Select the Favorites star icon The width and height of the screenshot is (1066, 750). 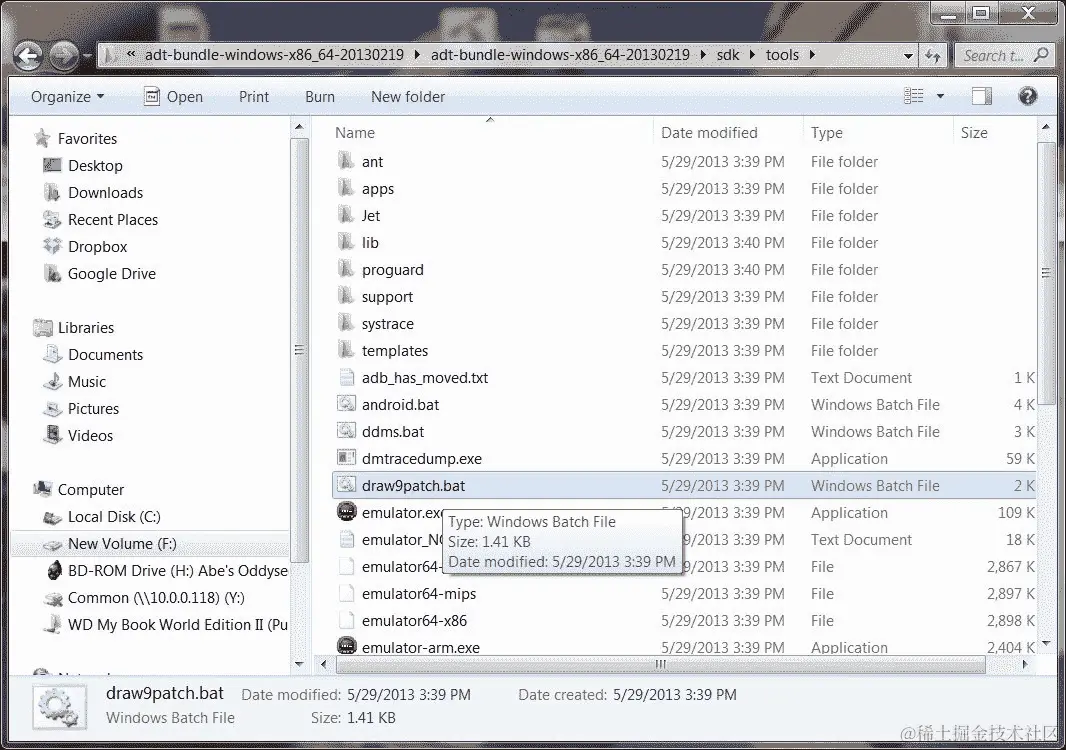[x=42, y=138]
